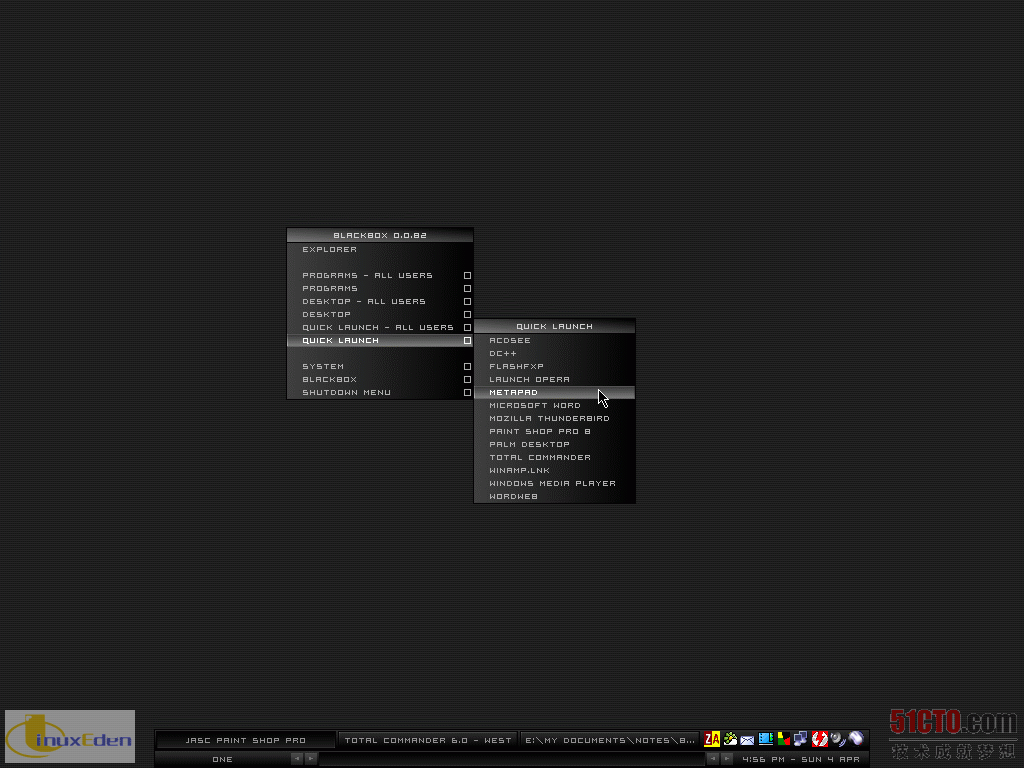Open the ZoneAlarm tray icon
The height and width of the screenshot is (768, 1024).
(x=712, y=739)
